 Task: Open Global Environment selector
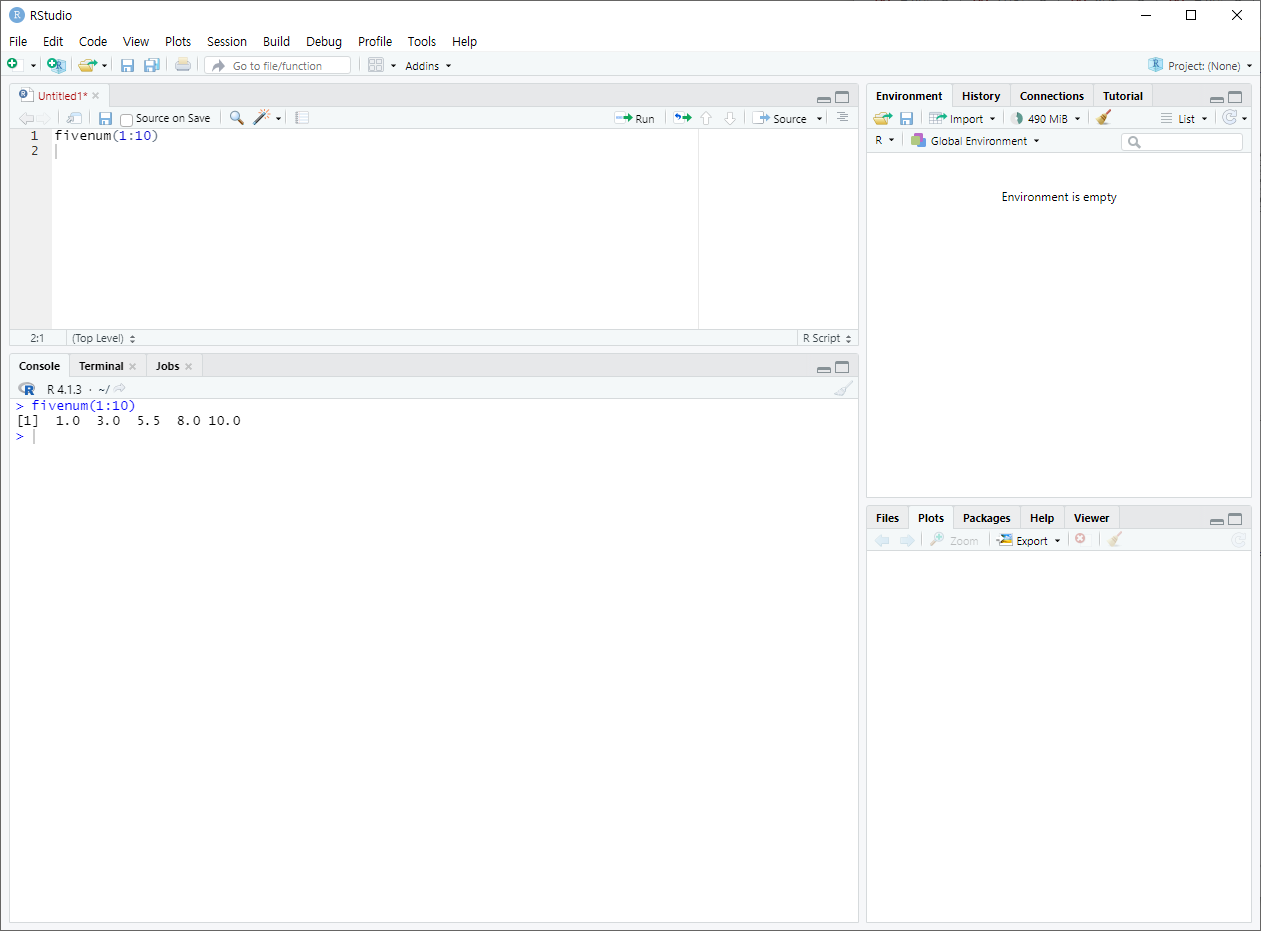point(975,141)
